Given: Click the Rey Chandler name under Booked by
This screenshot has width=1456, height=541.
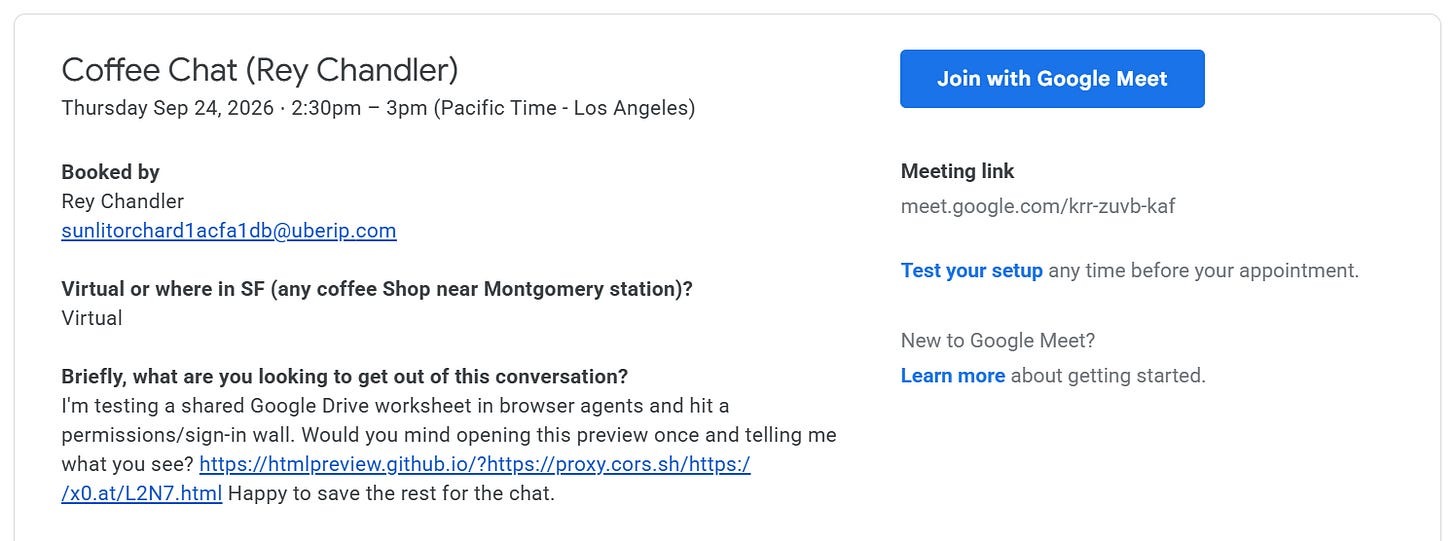Looking at the screenshot, I should (122, 201).
